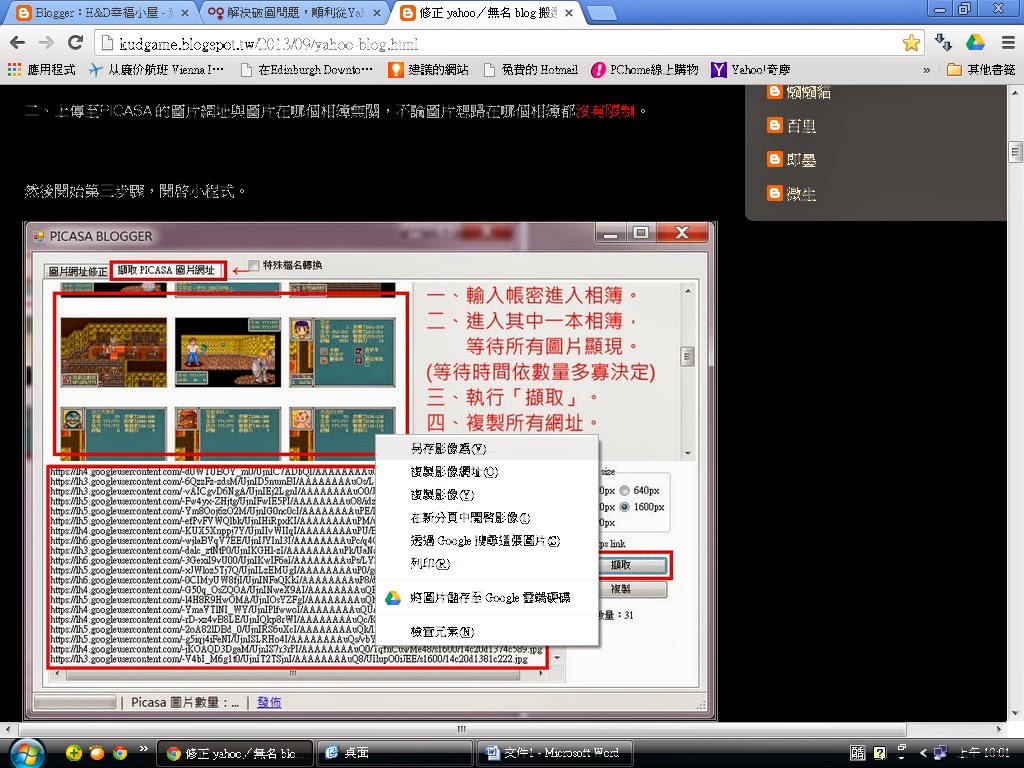Close the 解決破圖問題 tab
Viewport: 1024px width, 768px height.
377,12
